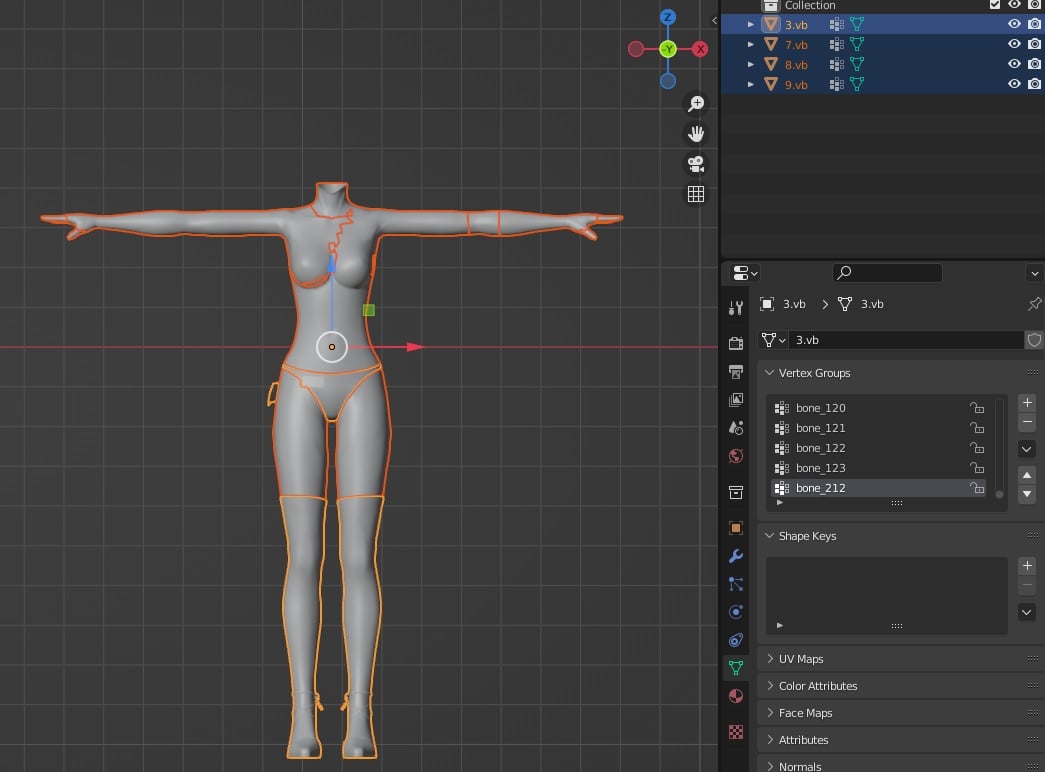Open the Tool properties tab
Image resolution: width=1045 pixels, height=772 pixels.
736,307
